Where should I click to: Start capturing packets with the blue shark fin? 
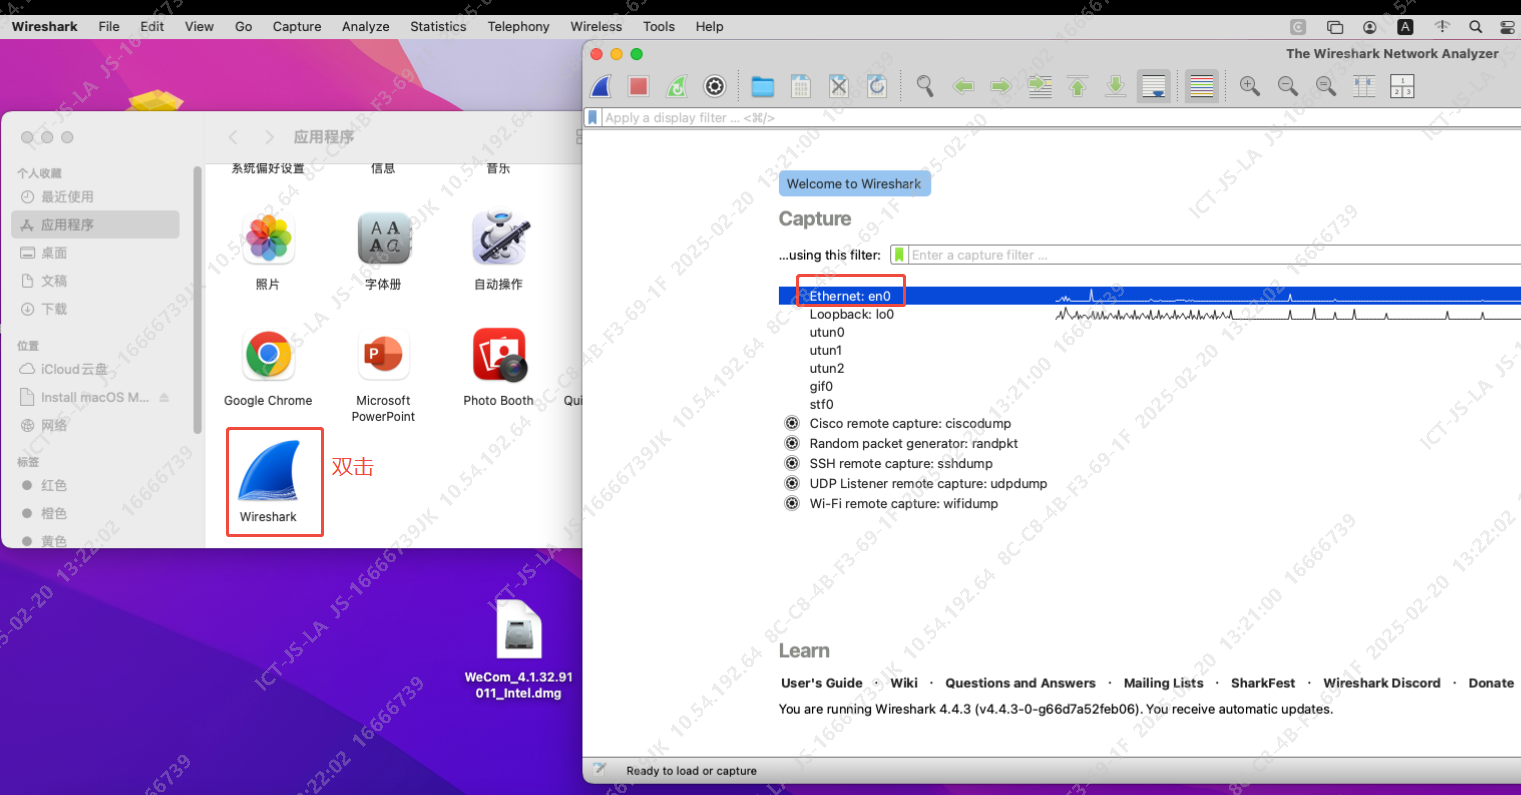point(601,87)
